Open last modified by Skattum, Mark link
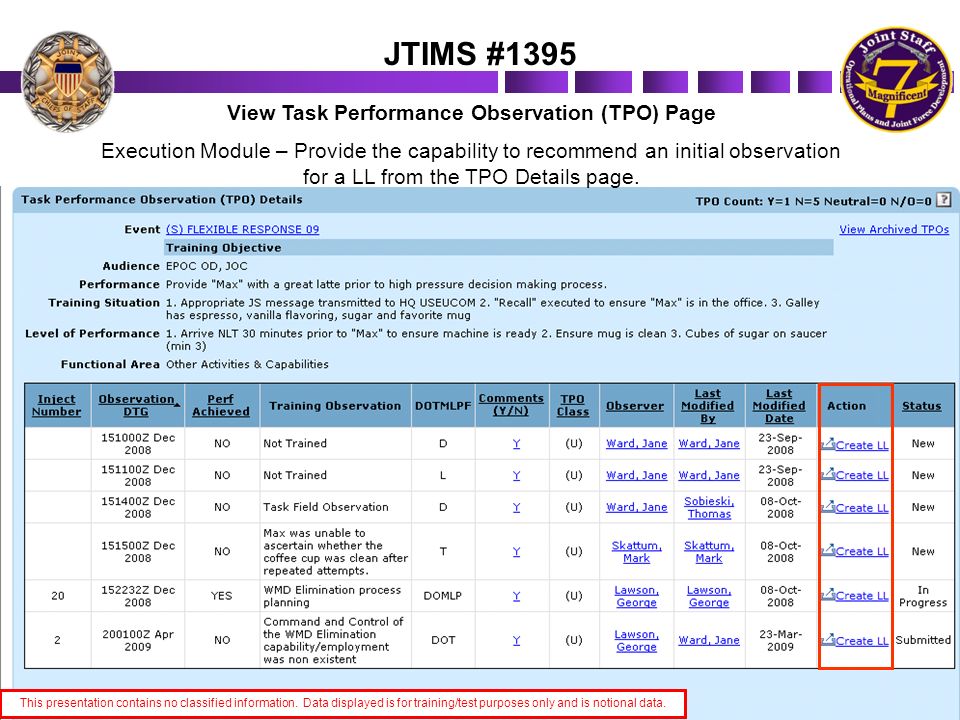 pos(708,552)
